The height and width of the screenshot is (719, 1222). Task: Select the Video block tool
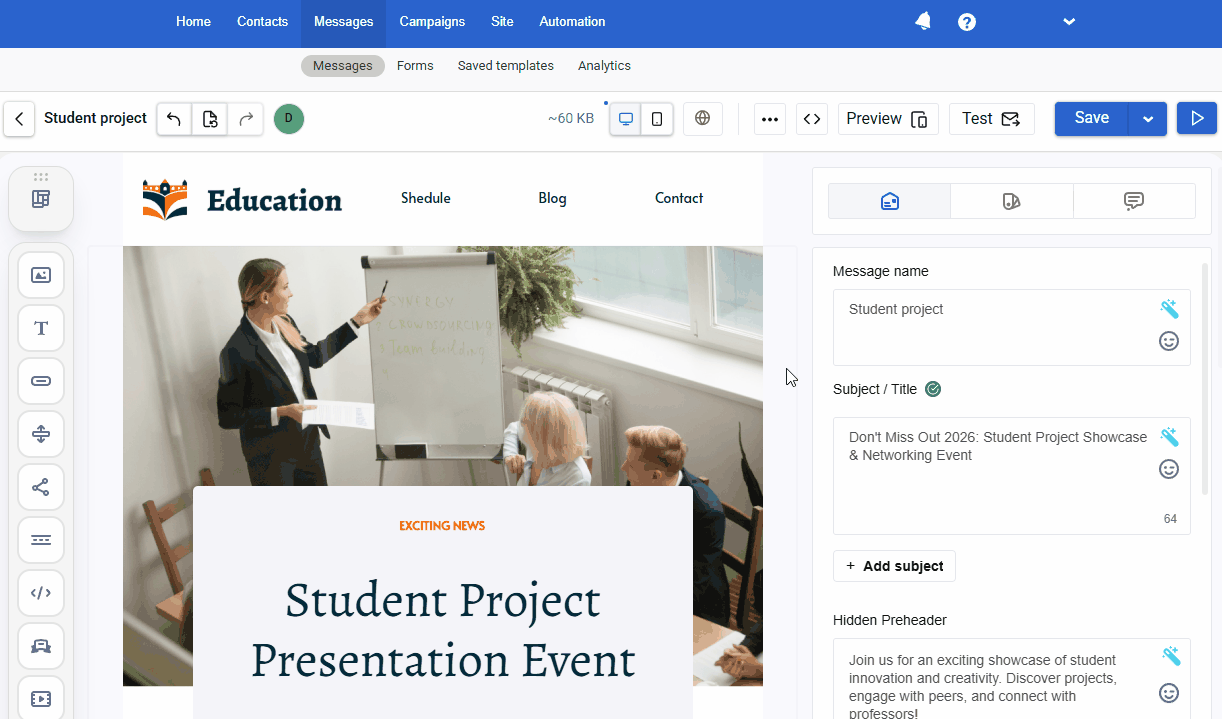pos(41,698)
